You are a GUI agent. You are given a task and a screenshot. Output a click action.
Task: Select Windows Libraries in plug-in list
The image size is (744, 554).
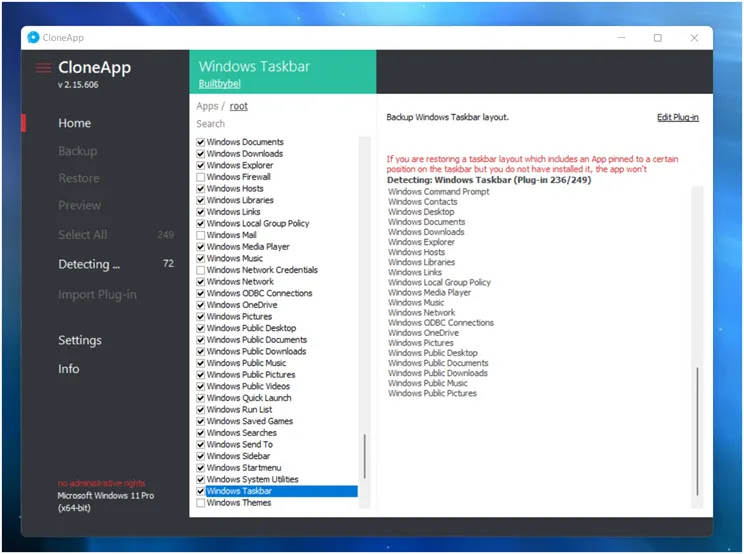pyautogui.click(x=240, y=200)
